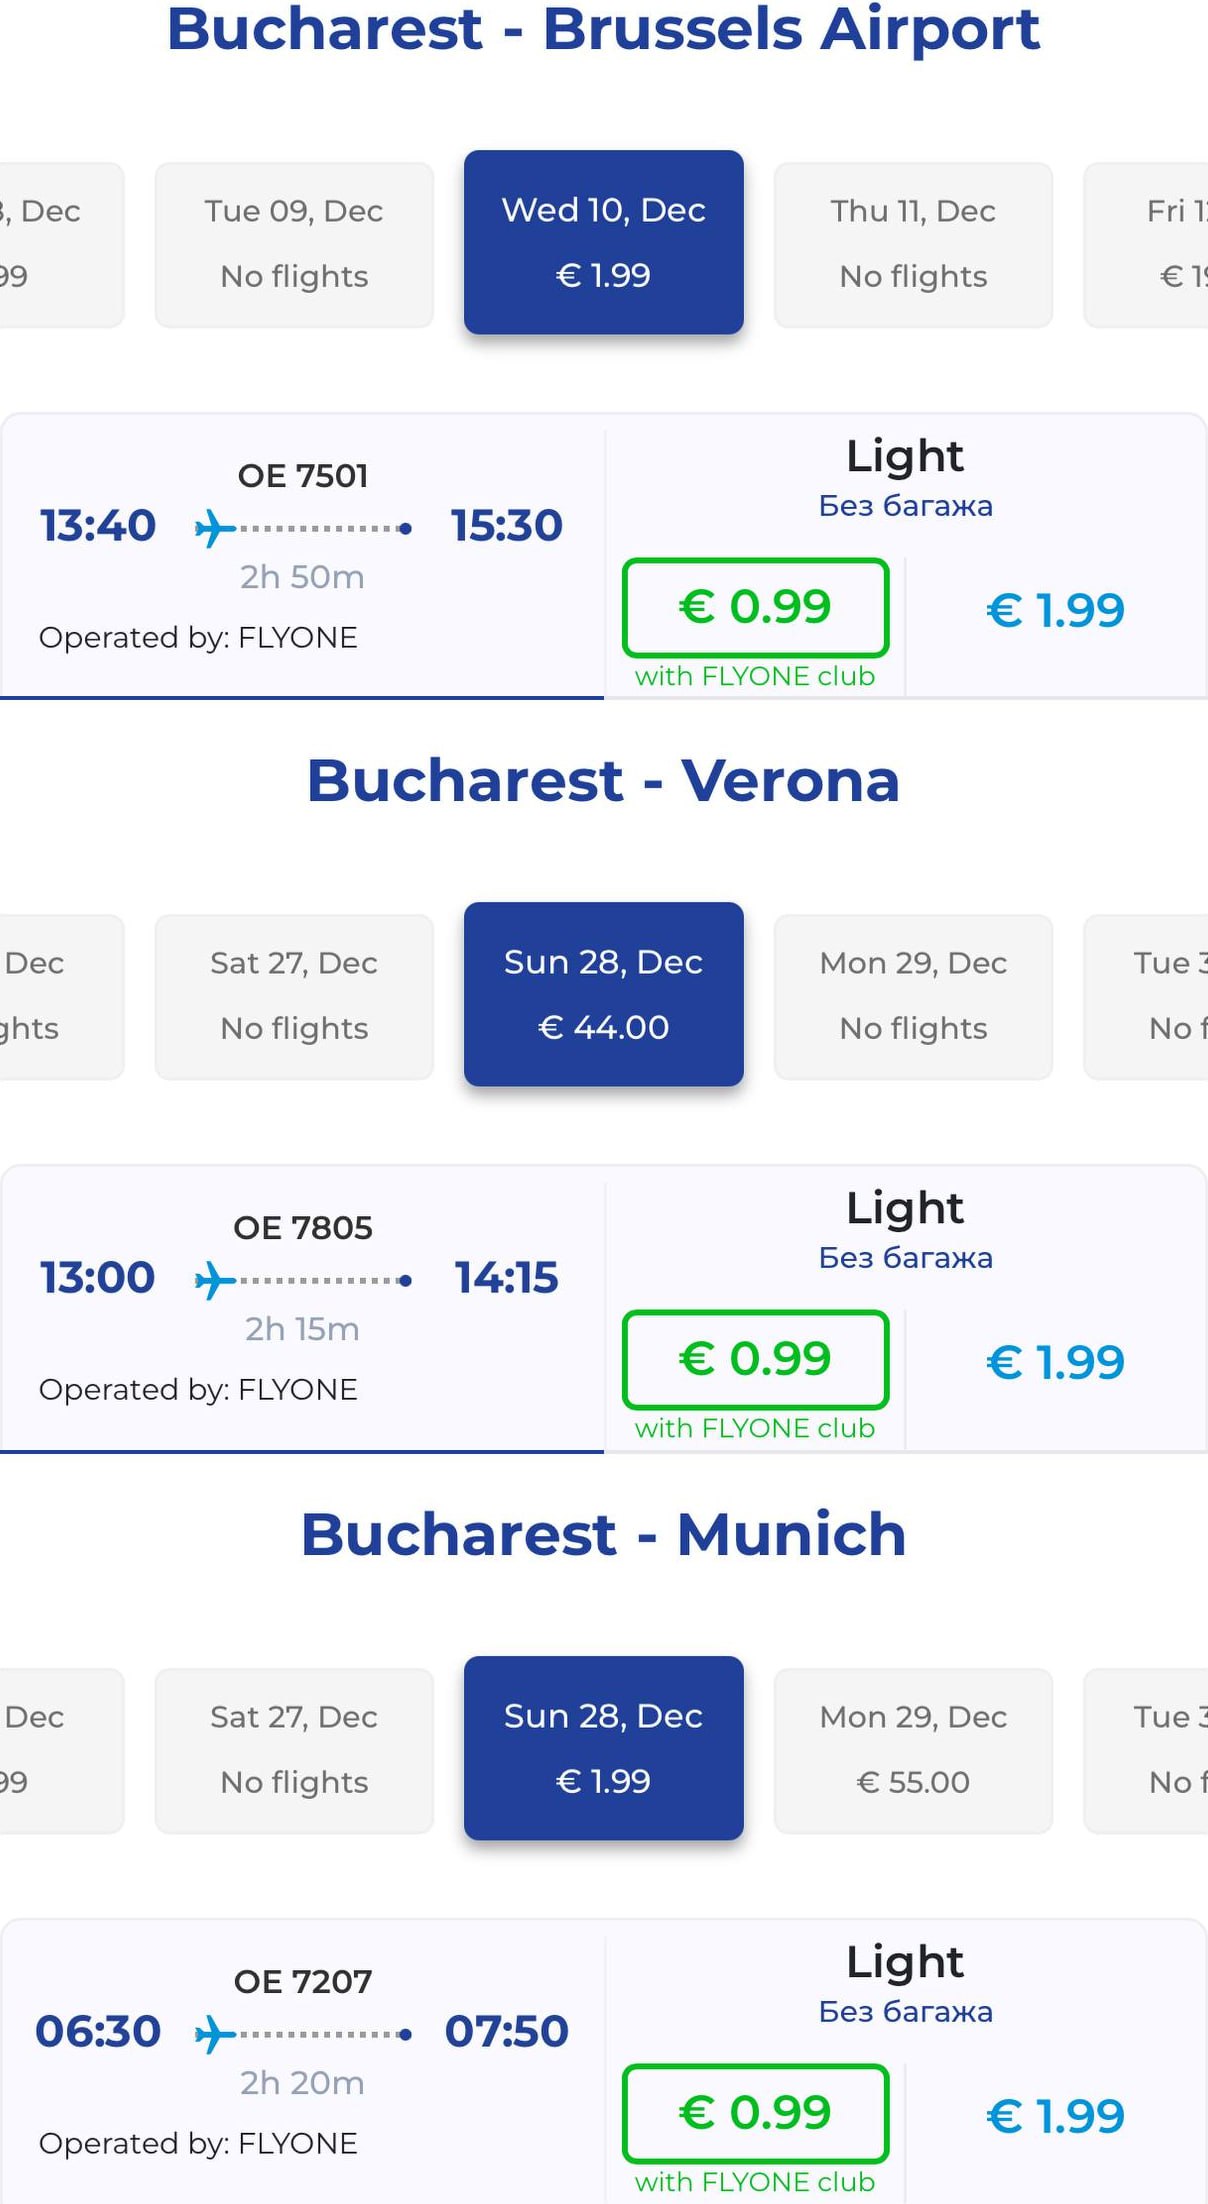Click the airplane icon on flight OE 7805
This screenshot has height=2204, width=1208.
point(215,1279)
